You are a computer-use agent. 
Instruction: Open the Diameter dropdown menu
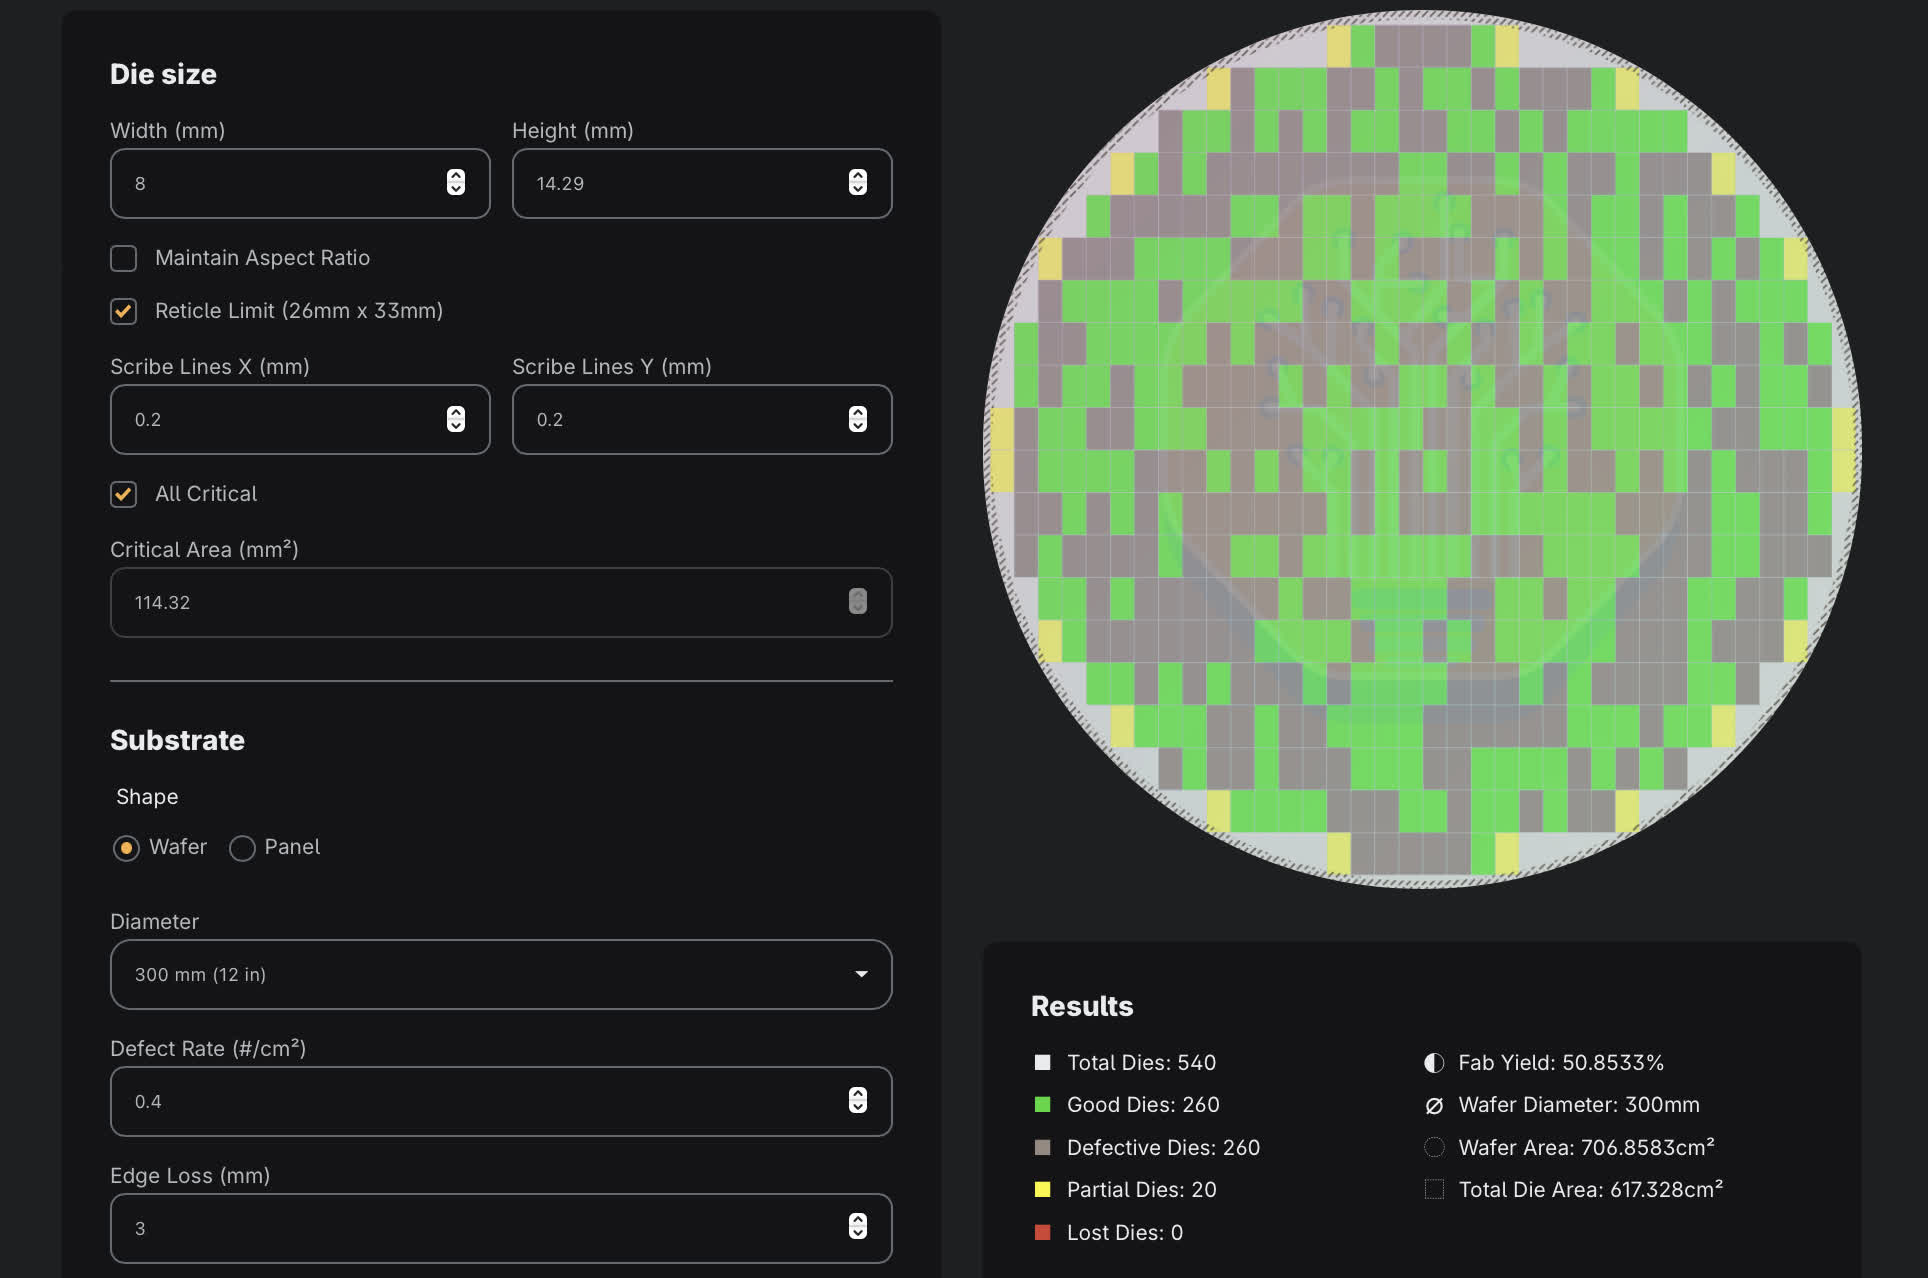(x=500, y=974)
